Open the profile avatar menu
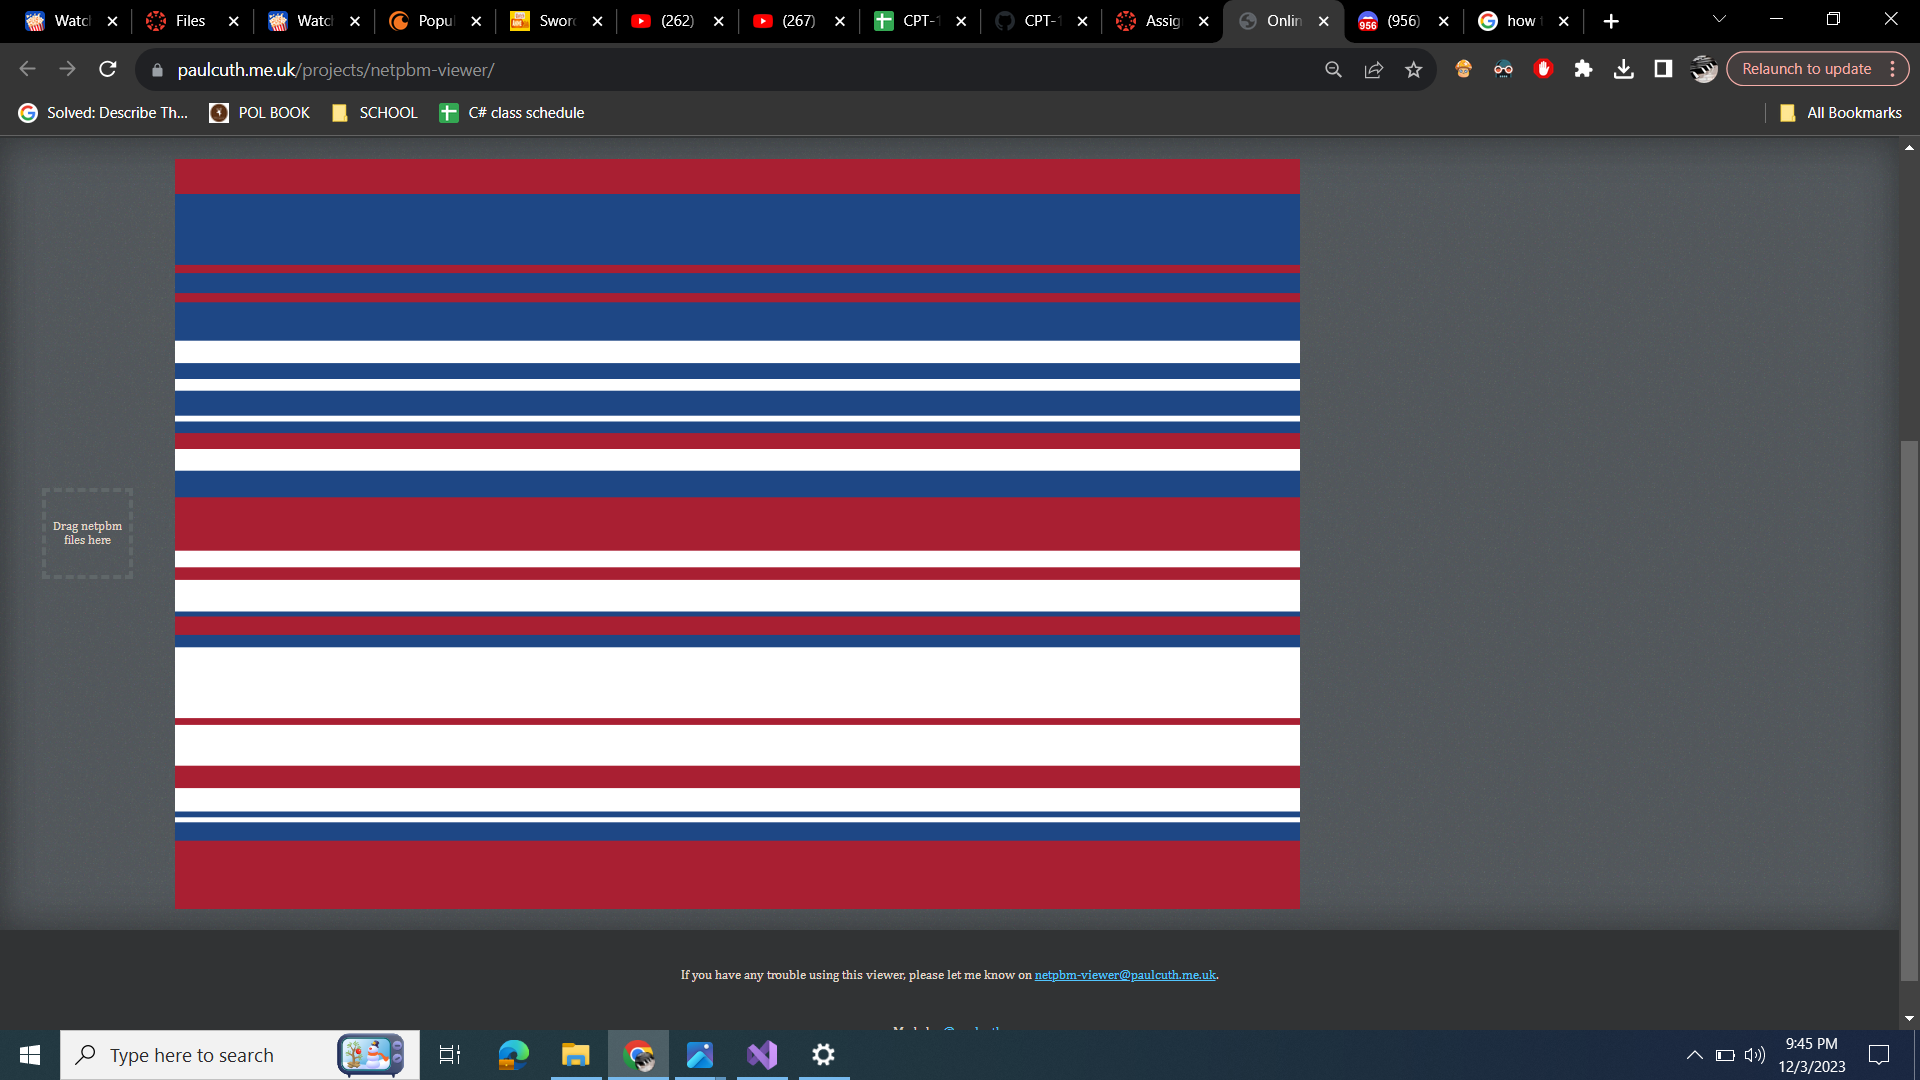The width and height of the screenshot is (1920, 1080). [1704, 69]
